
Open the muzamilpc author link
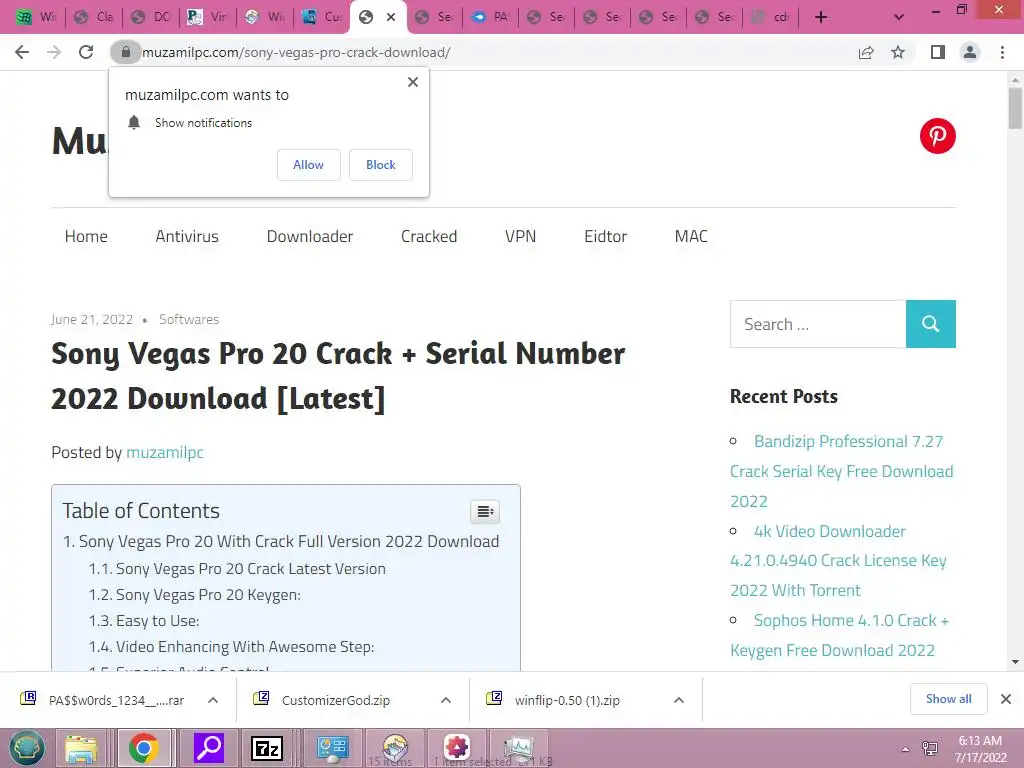coord(165,452)
